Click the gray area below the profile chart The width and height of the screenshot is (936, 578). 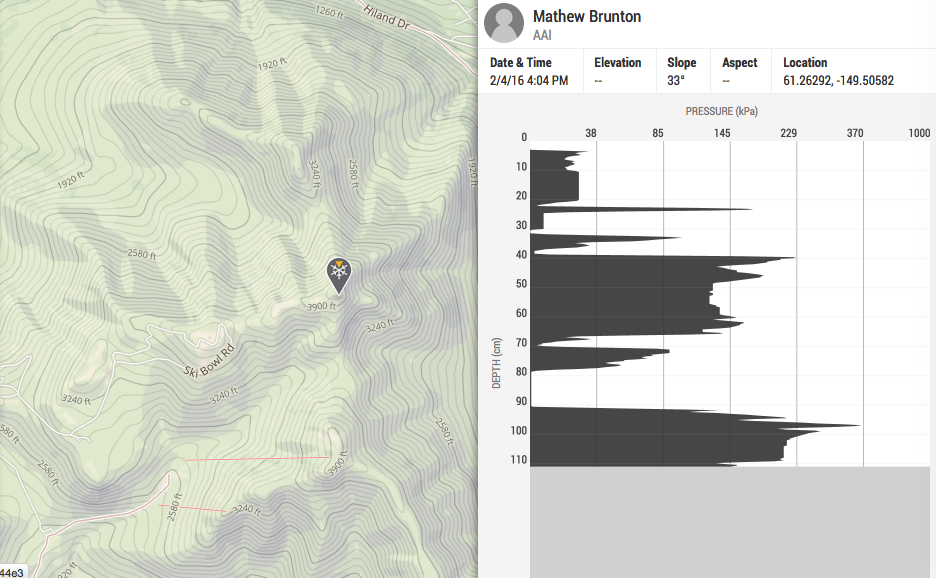coord(729,522)
